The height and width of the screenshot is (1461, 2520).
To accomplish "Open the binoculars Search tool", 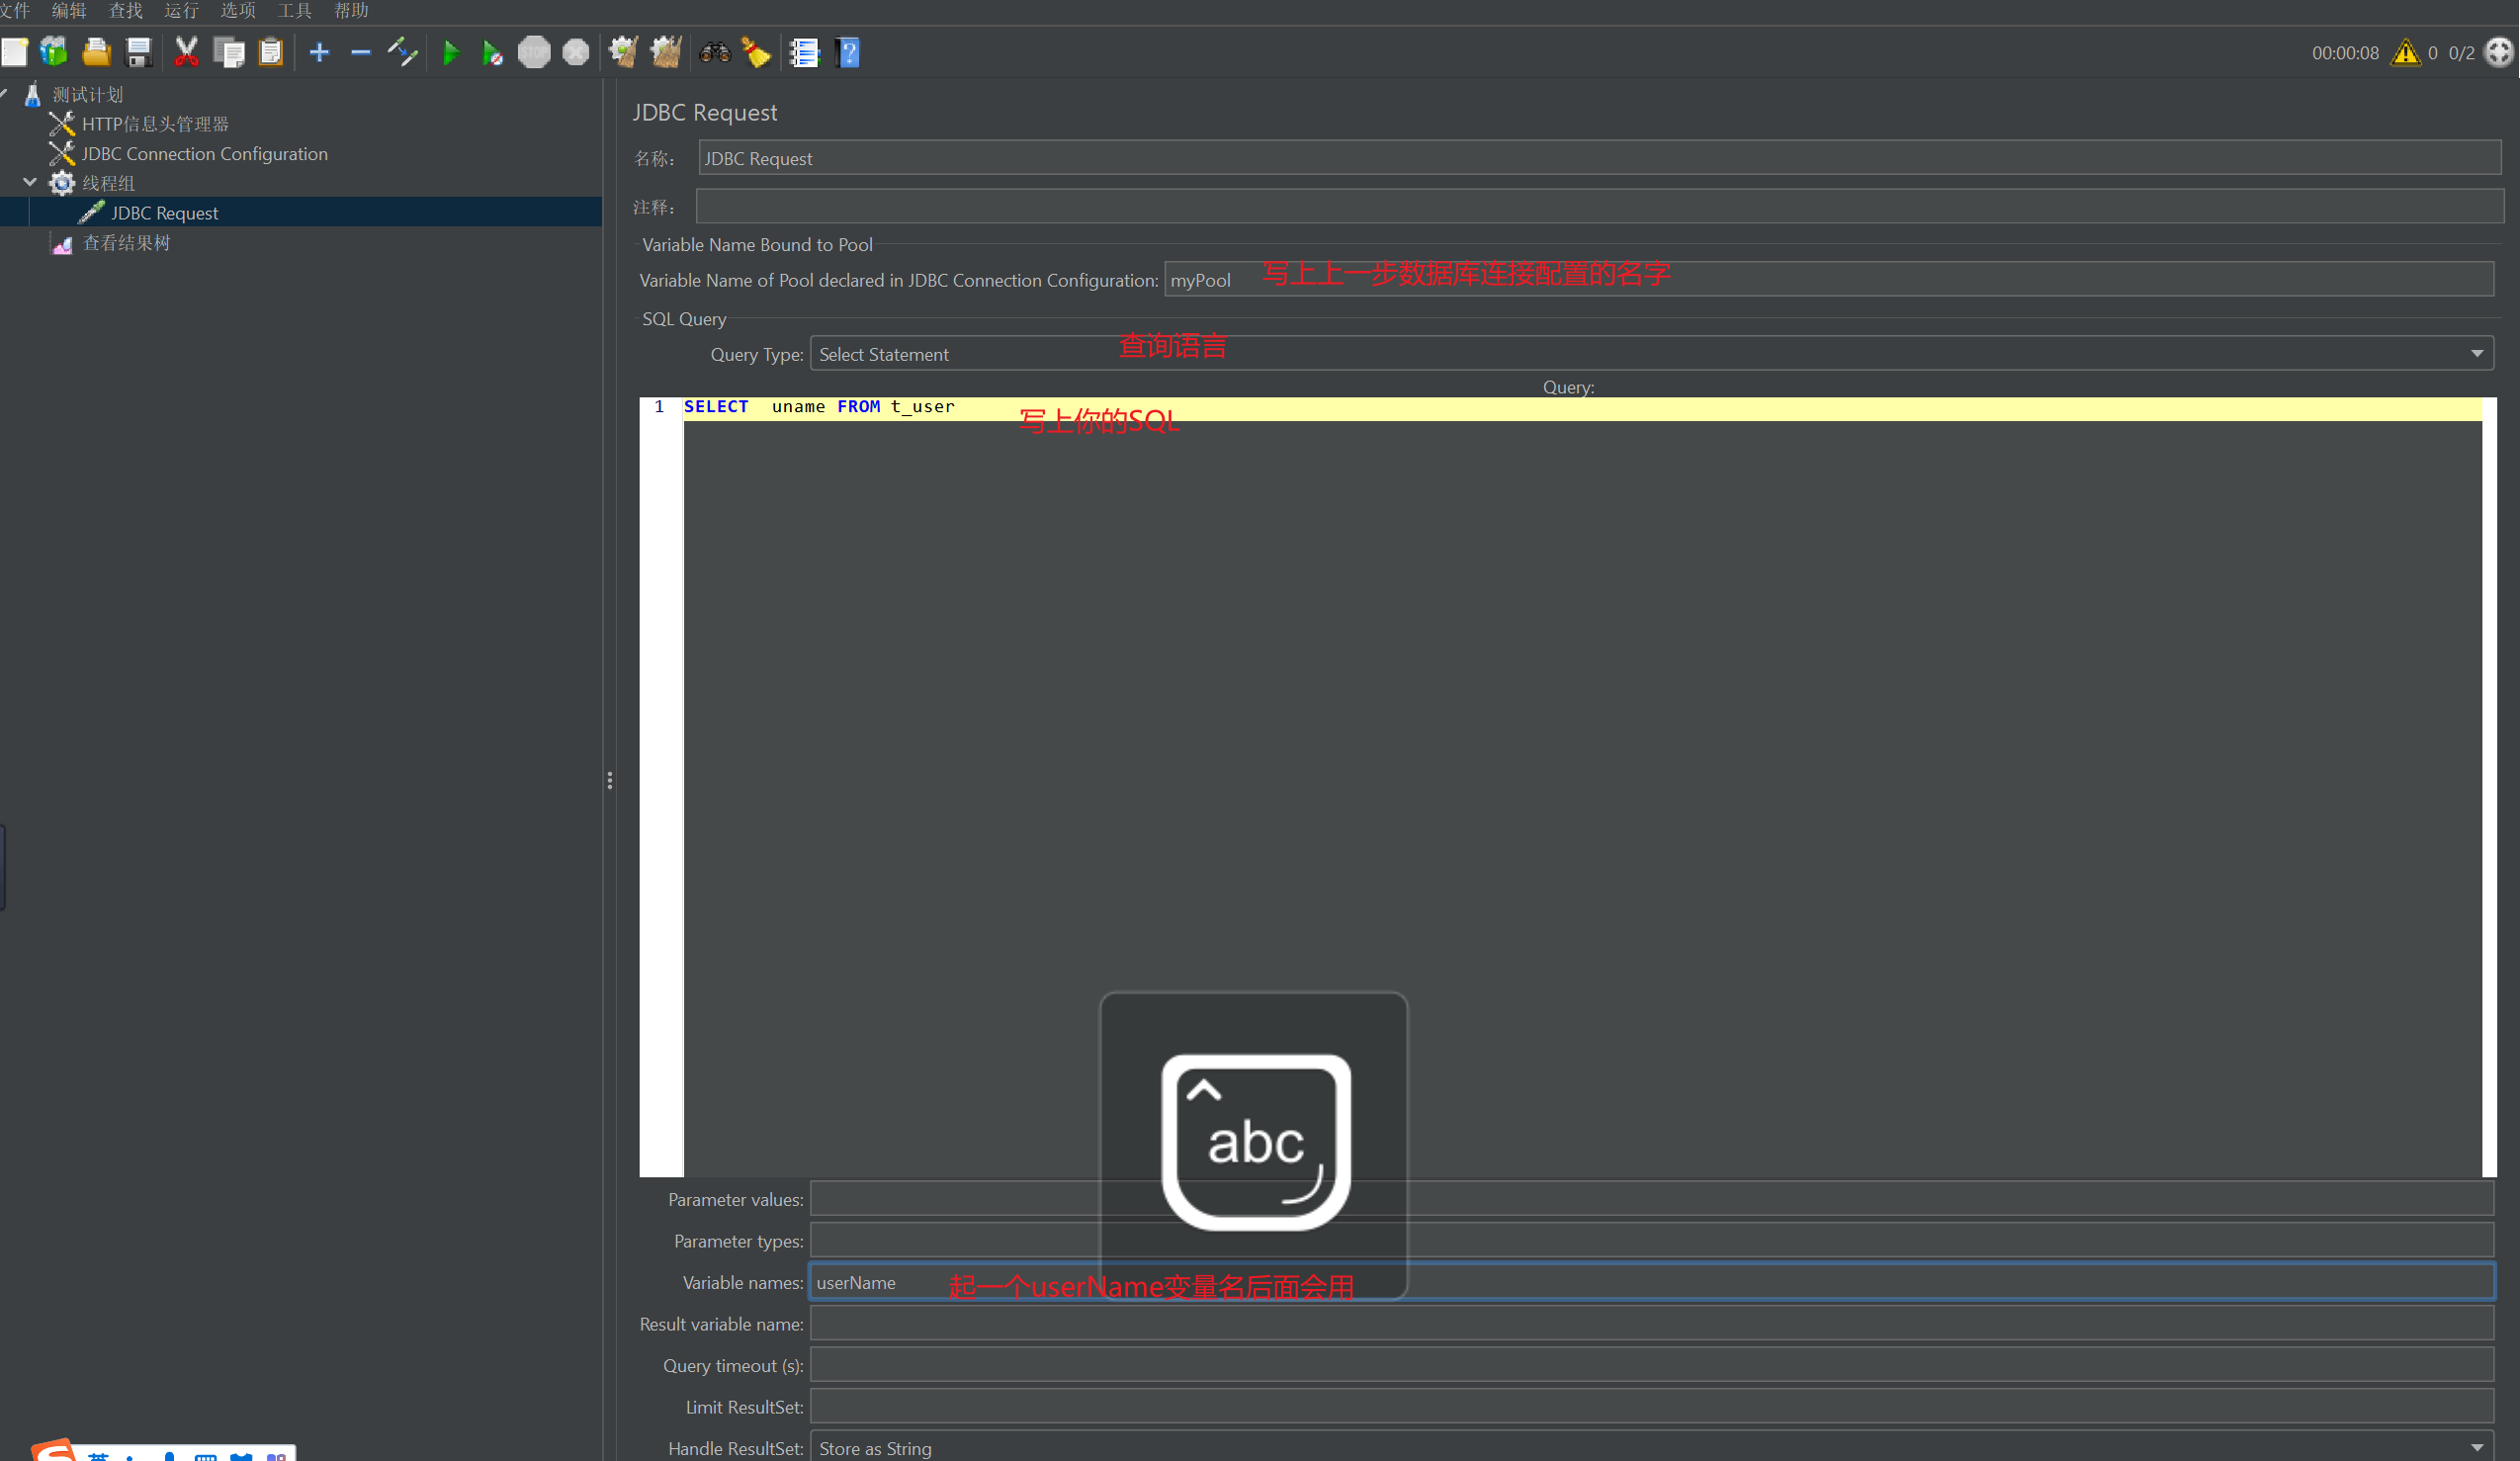I will pos(714,52).
